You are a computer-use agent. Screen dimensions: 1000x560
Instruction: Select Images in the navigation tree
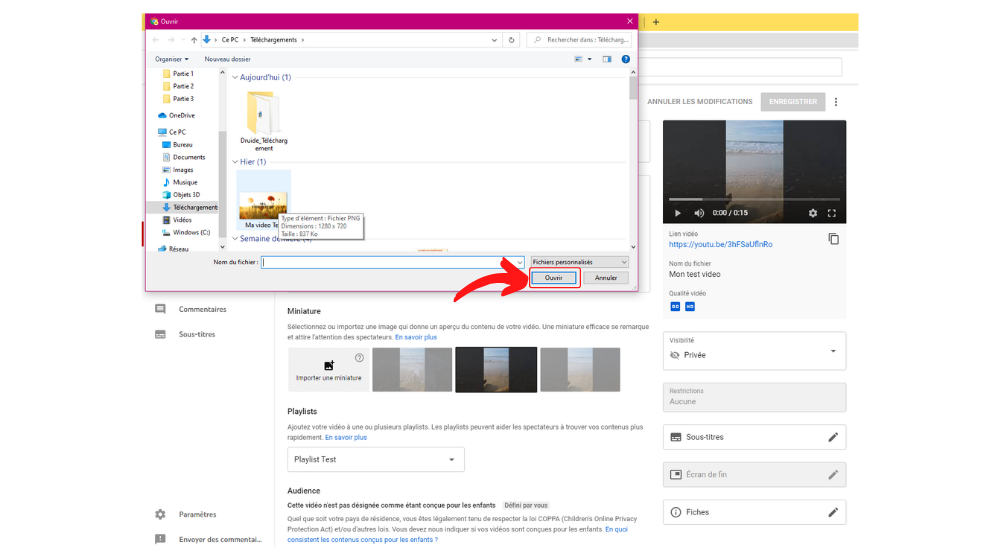(178, 170)
